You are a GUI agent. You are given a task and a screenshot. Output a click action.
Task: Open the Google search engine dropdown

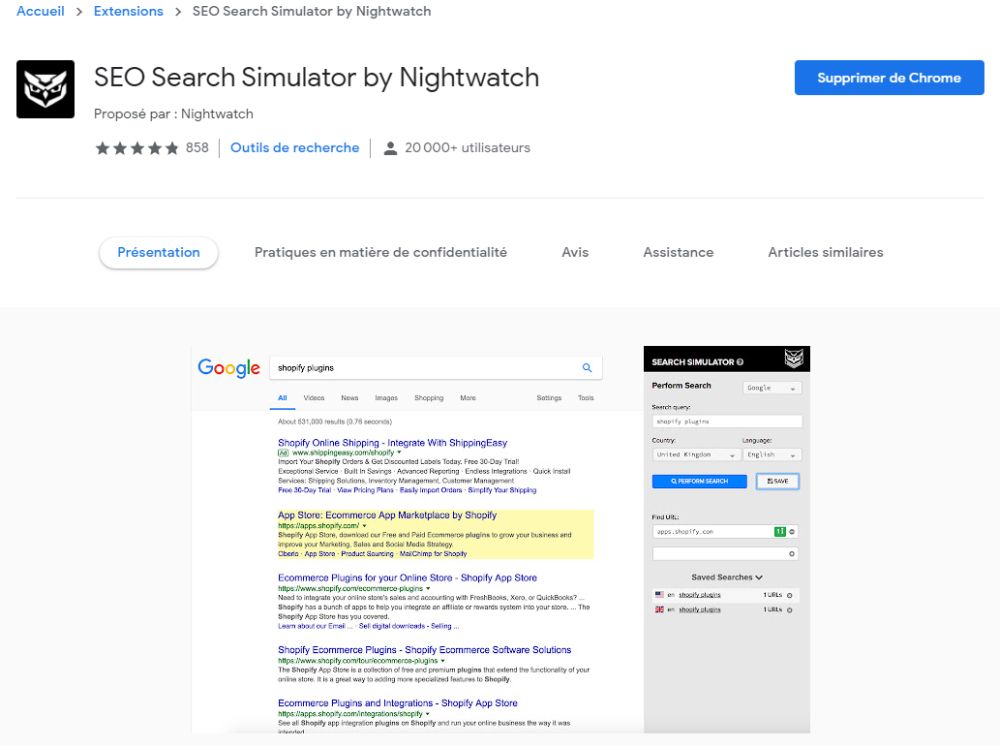(772, 388)
